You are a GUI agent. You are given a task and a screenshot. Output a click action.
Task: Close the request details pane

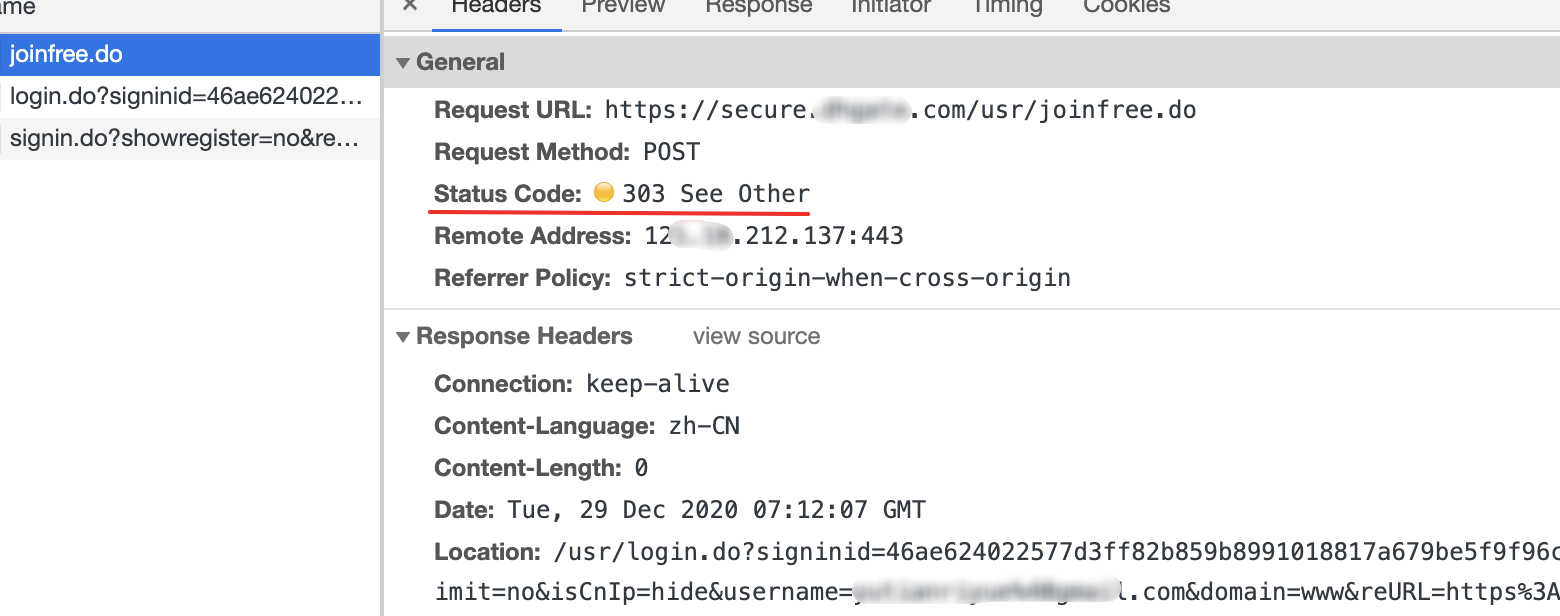coord(410,5)
